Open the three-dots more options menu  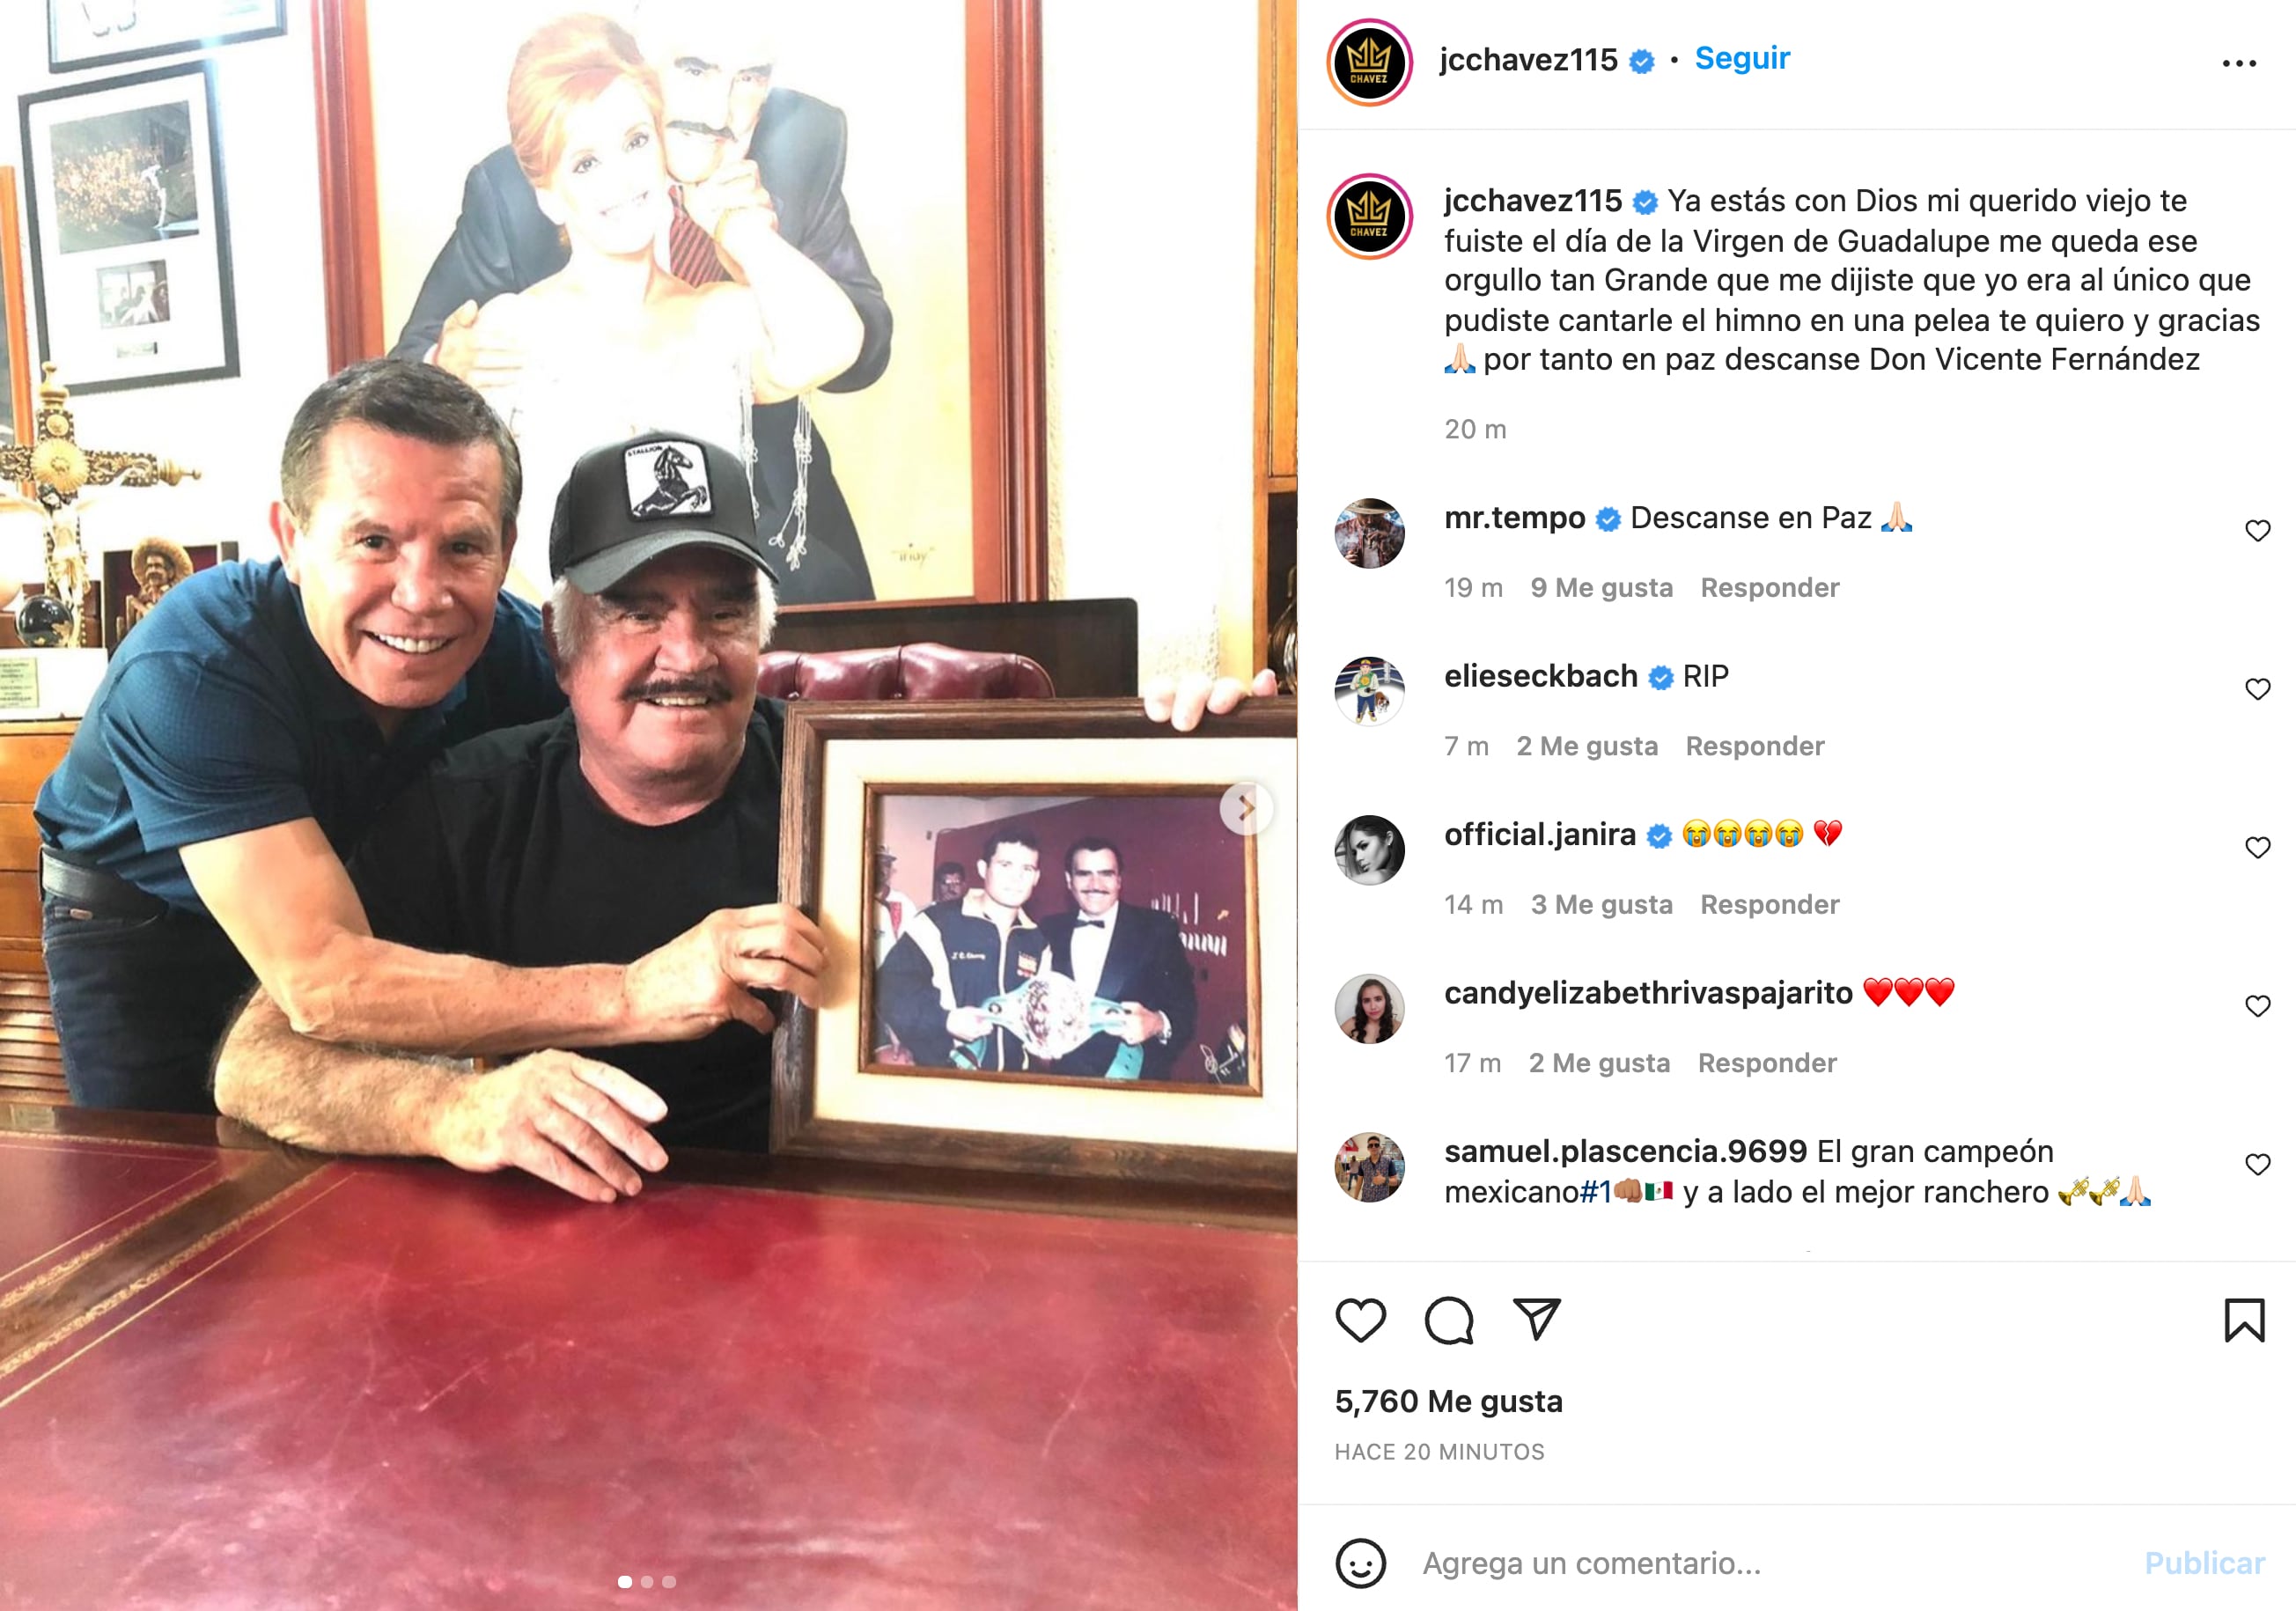[2239, 63]
